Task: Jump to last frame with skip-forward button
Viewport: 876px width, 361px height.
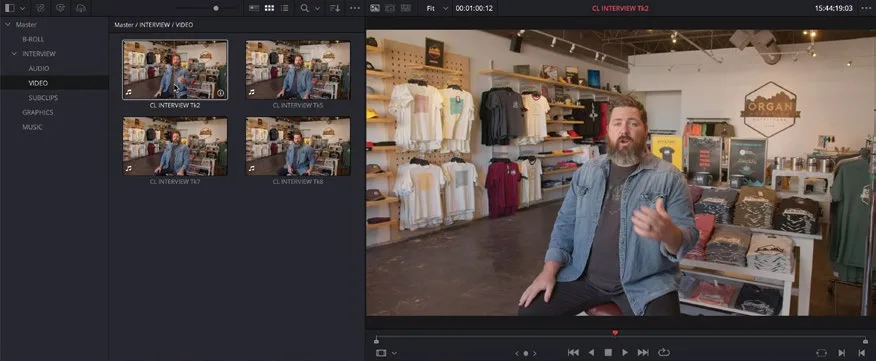Action: (x=643, y=353)
